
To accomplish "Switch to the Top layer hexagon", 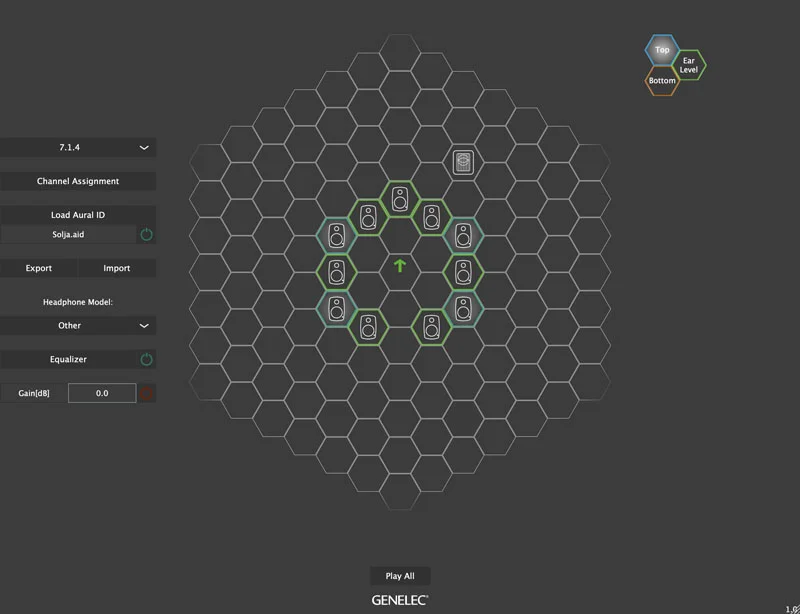I will coord(662,50).
